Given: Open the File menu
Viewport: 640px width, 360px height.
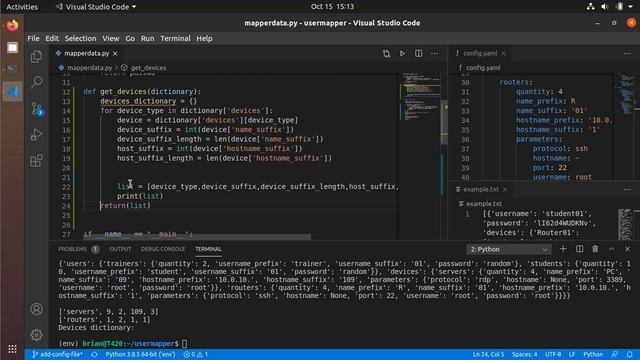Looking at the screenshot, I should click(33, 38).
